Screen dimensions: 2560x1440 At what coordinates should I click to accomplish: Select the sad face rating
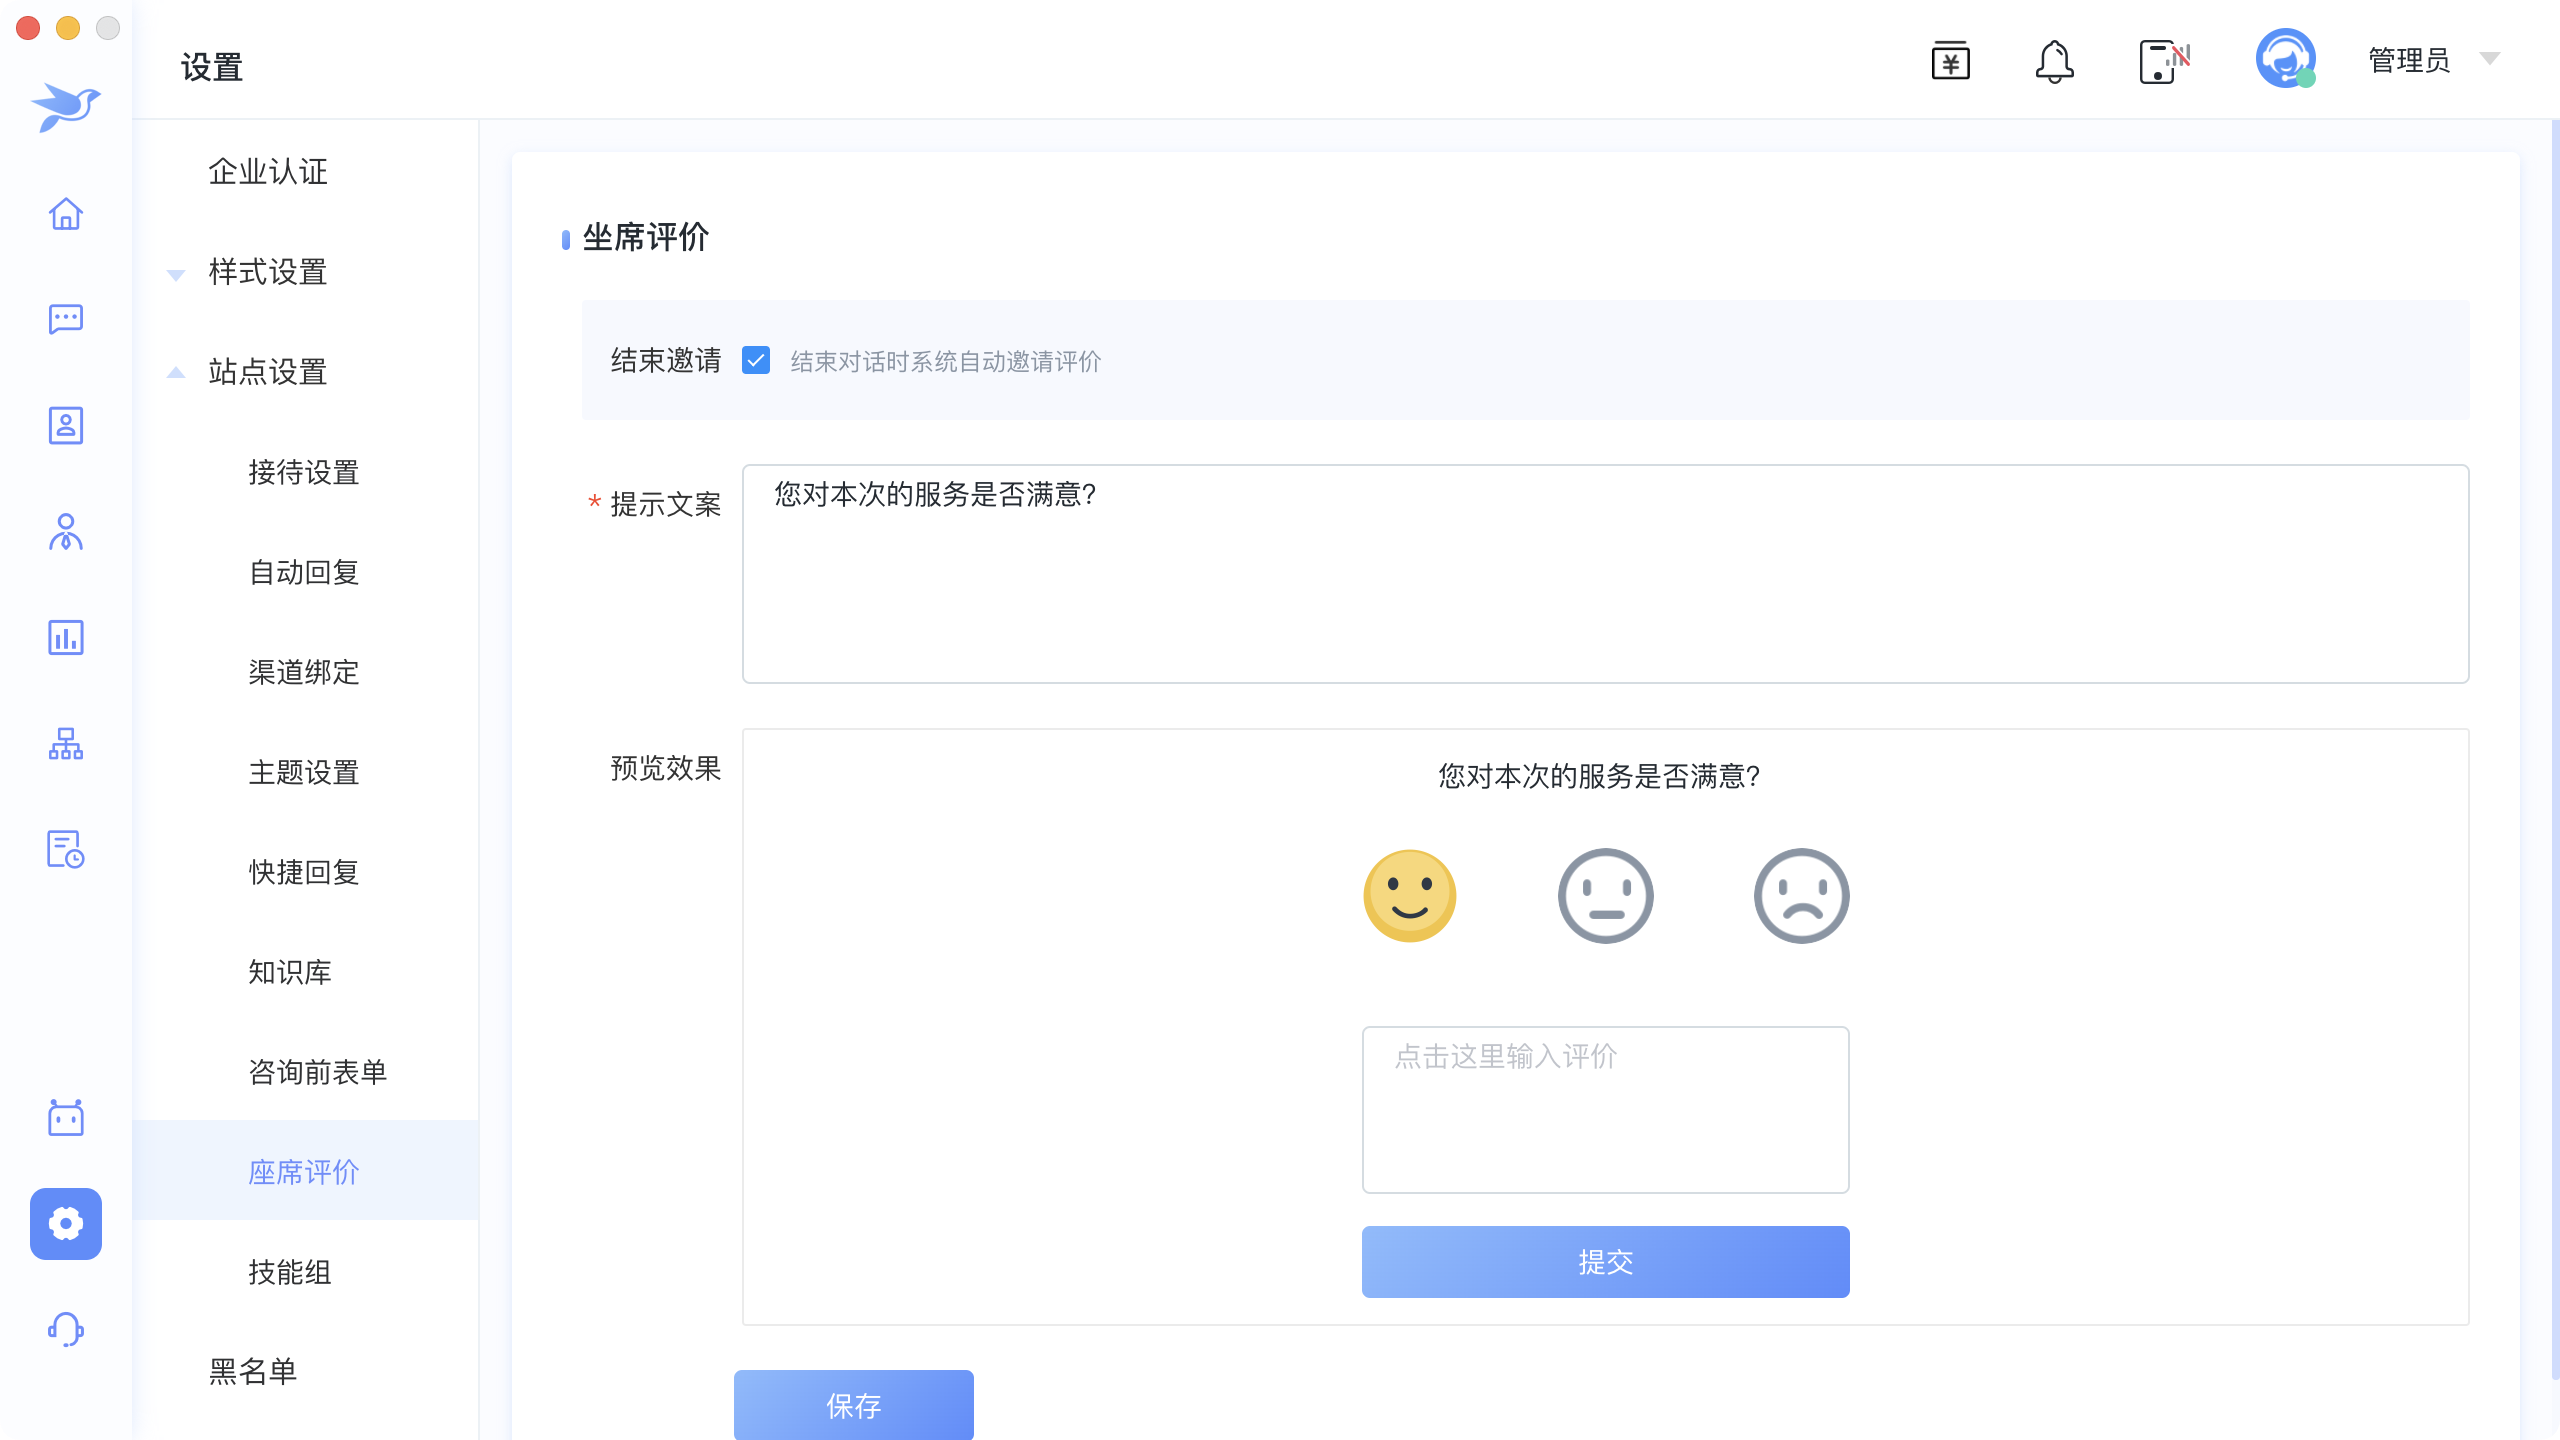(1801, 896)
